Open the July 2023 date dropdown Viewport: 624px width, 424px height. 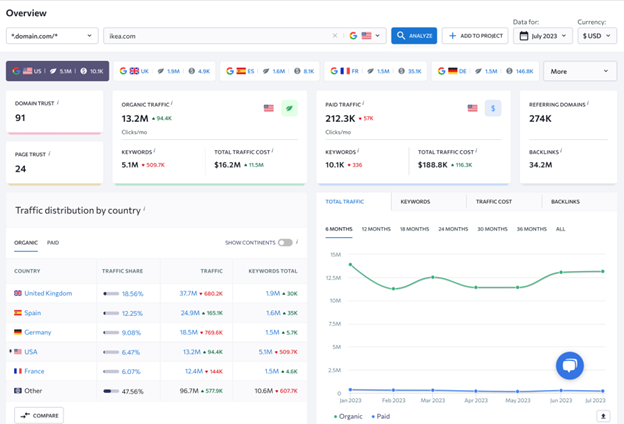[543, 36]
